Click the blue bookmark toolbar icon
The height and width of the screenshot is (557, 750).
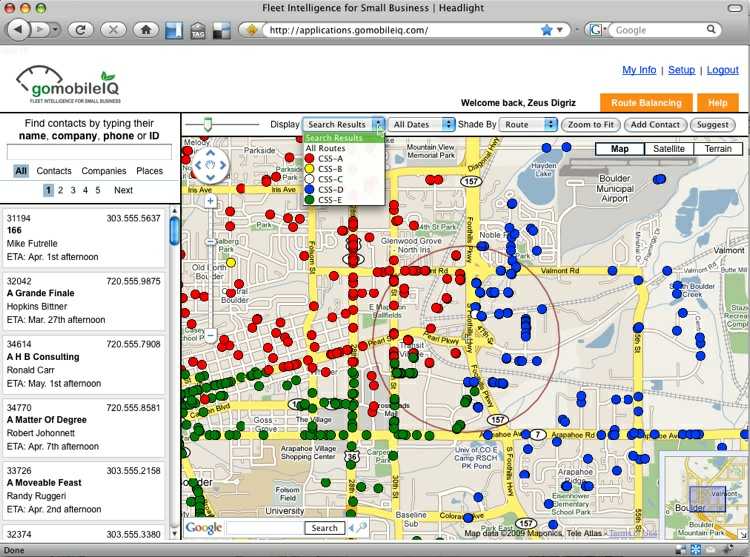click(174, 30)
